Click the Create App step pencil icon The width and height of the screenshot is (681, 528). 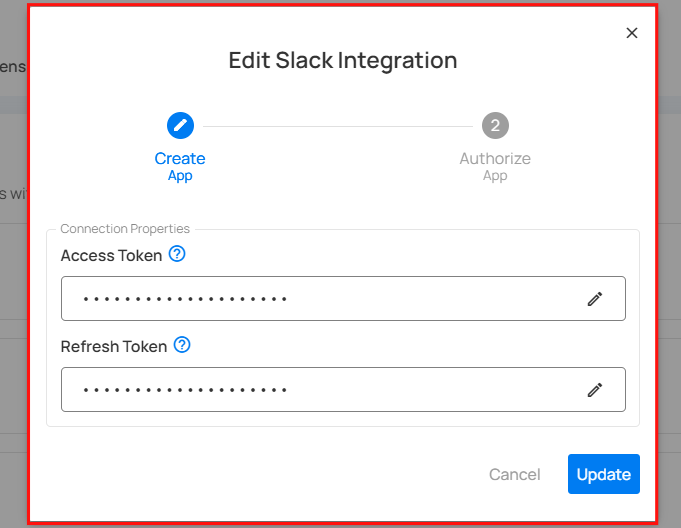[180, 125]
